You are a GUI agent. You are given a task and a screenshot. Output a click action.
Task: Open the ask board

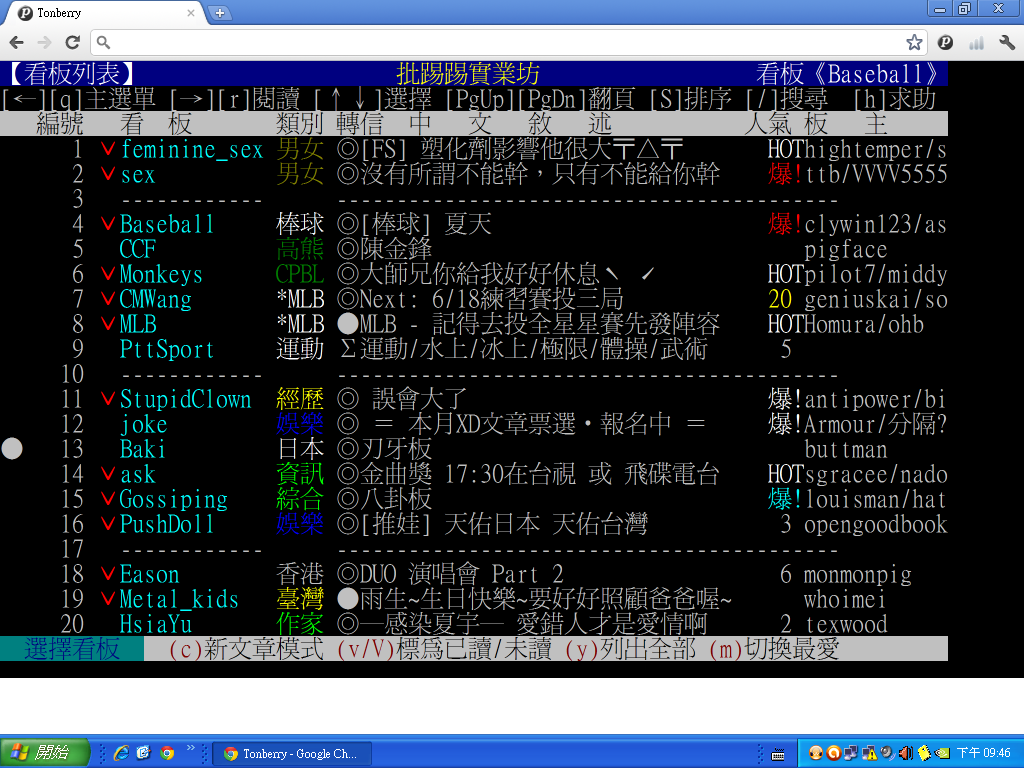click(x=138, y=474)
